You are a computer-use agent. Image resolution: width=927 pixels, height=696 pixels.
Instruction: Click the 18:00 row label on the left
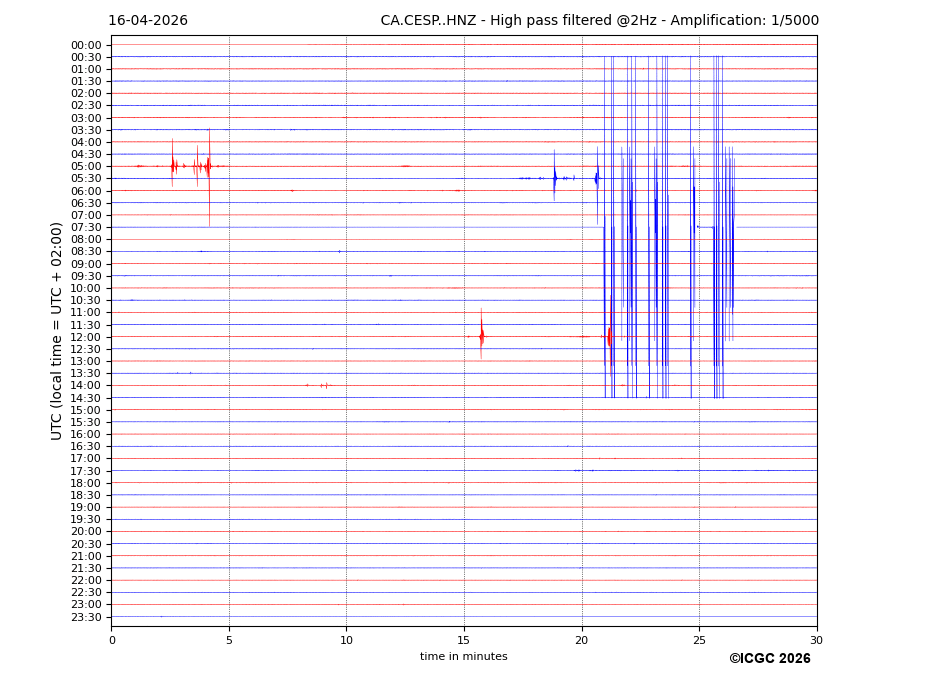tap(86, 483)
